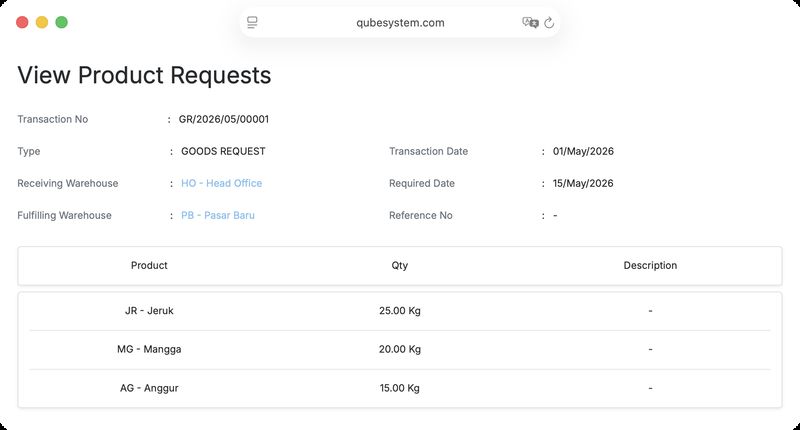800x430 pixels.
Task: Click the 25.00 Kg quantity cell
Action: 399,311
